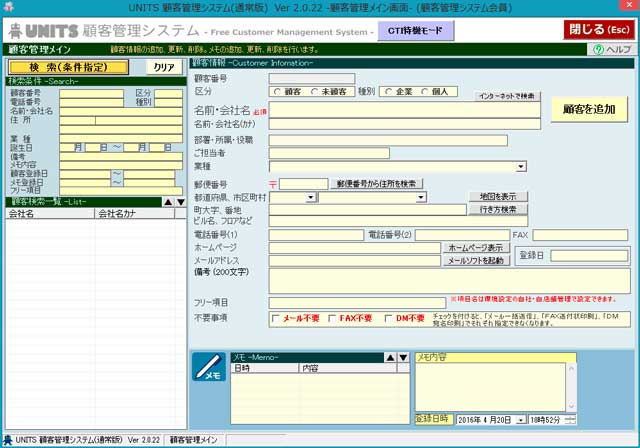Click the 会社名カナ column header
Image resolution: width=640 pixels, height=448 pixels.
pyautogui.click(x=135, y=213)
